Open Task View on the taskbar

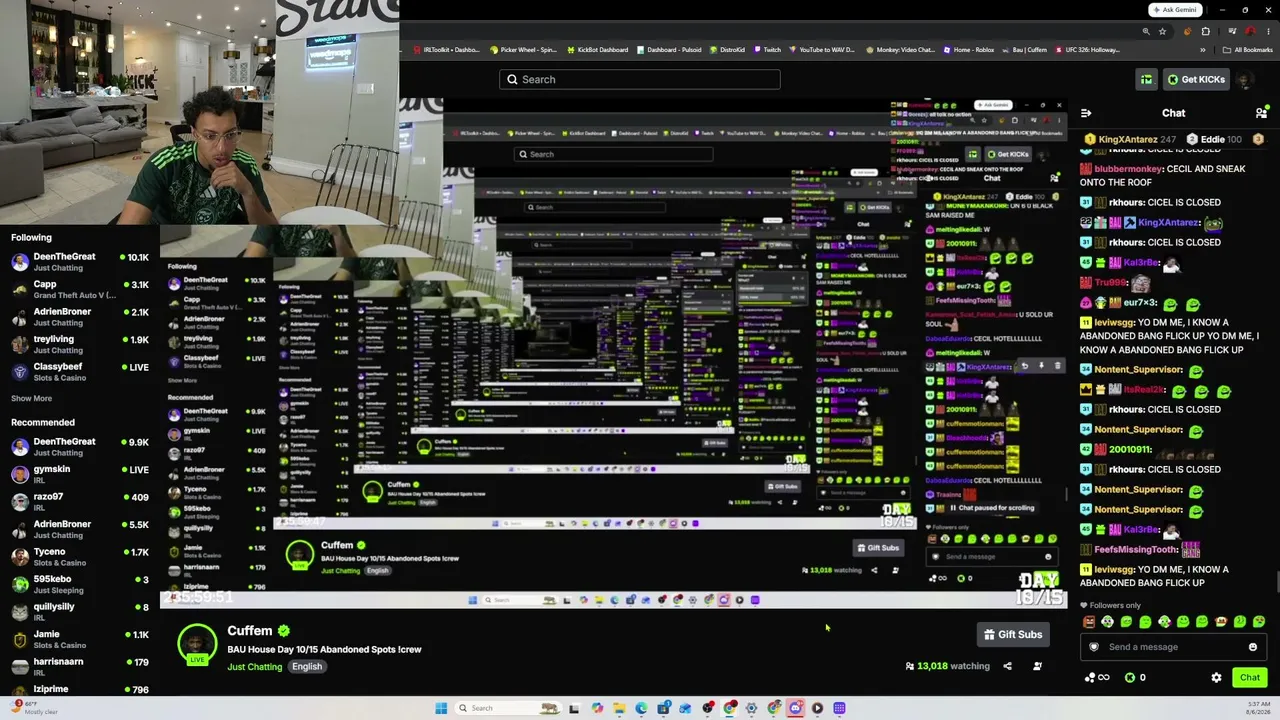574,708
